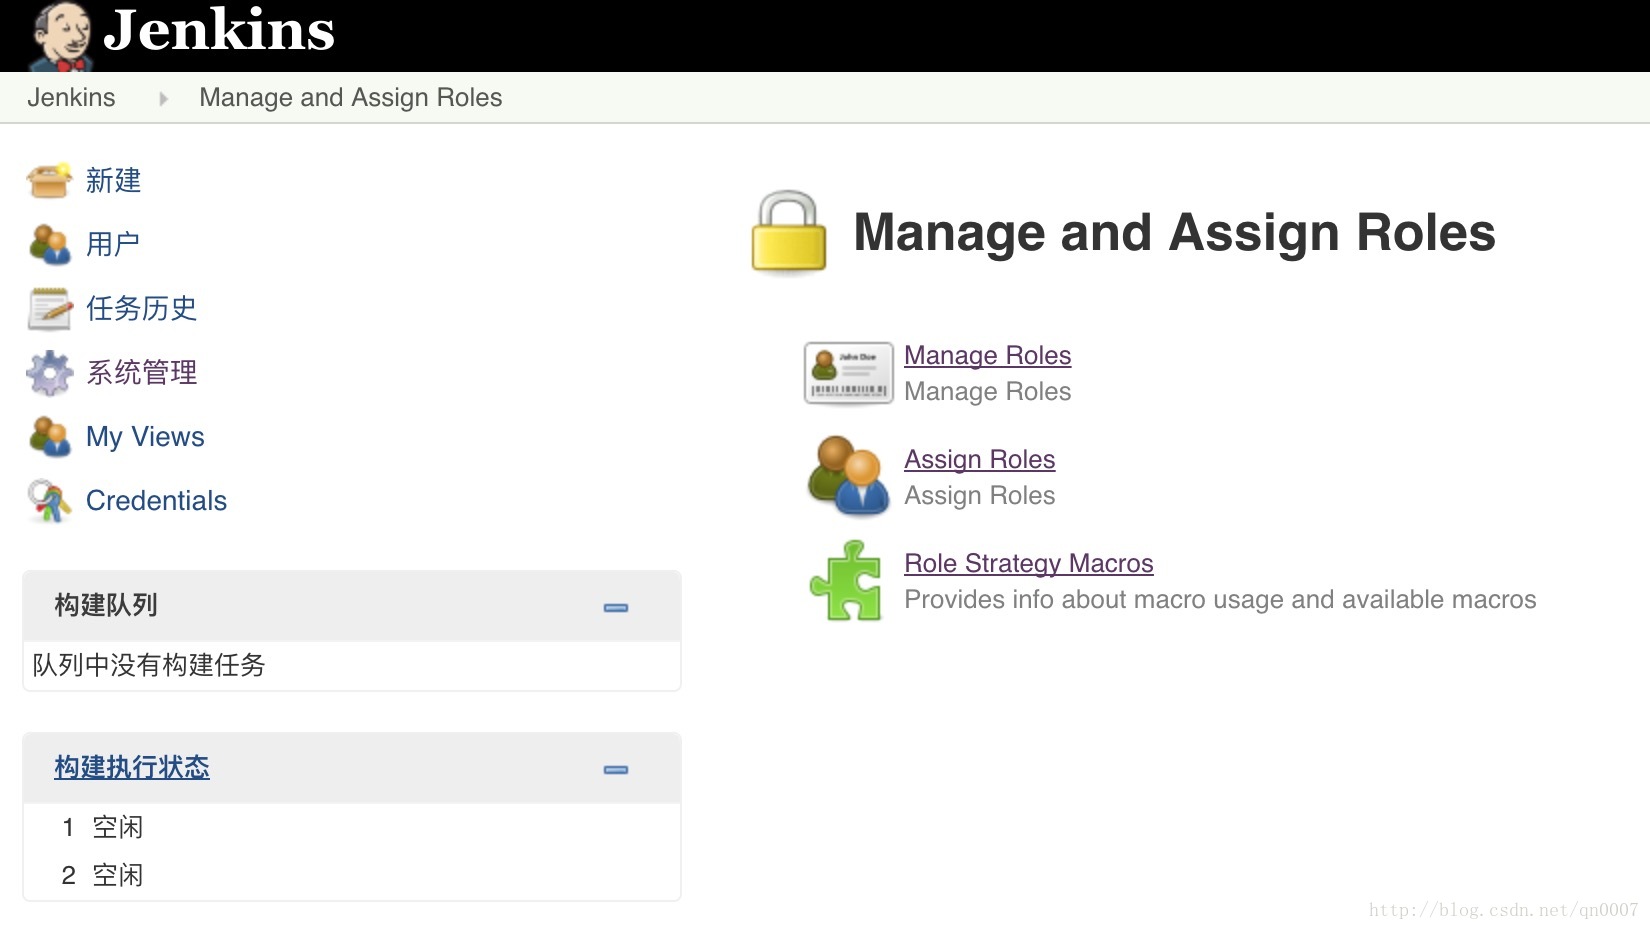This screenshot has height=930, width=1650.
Task: Collapse the 构建执行状态 panel
Action: (x=616, y=769)
